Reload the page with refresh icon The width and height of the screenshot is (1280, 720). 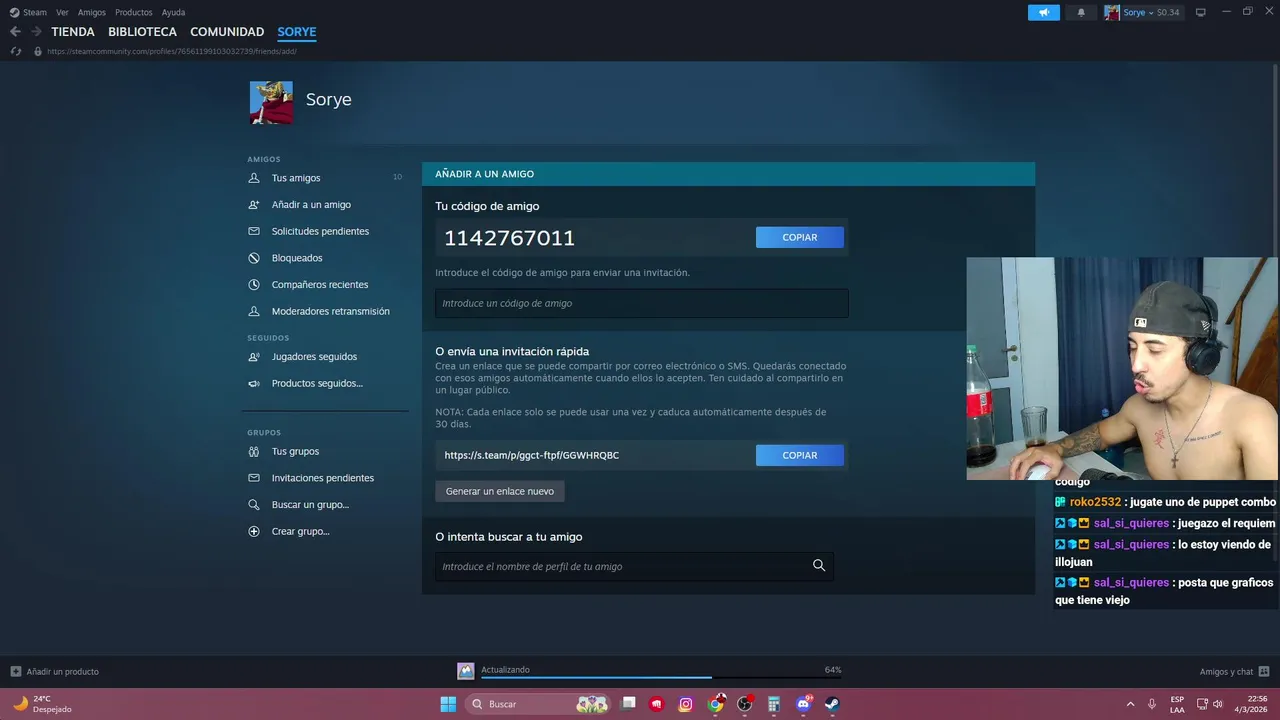point(16,51)
